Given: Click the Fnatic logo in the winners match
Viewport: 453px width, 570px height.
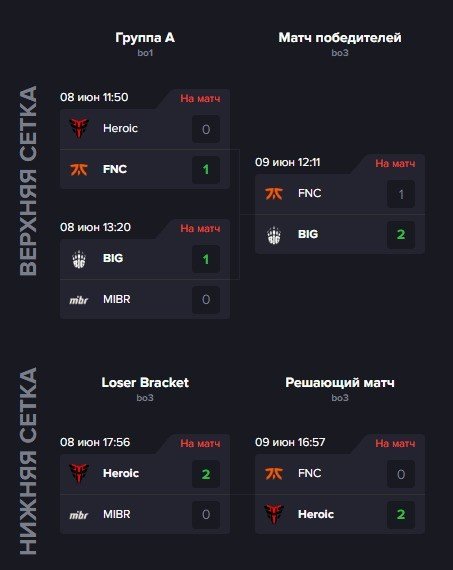Looking at the screenshot, I should (x=274, y=193).
